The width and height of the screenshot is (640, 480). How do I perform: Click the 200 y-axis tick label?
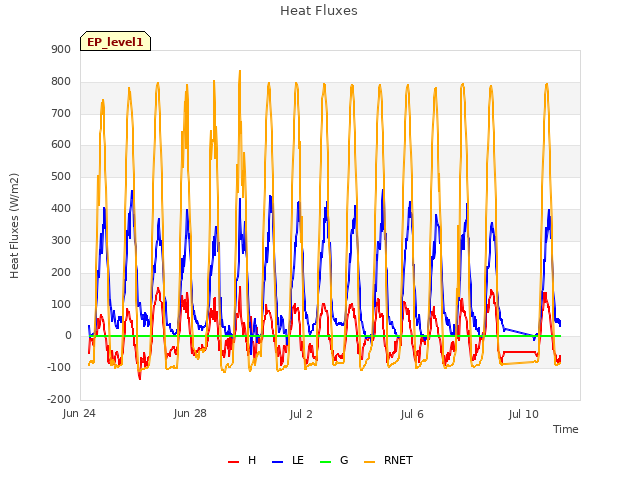[61, 272]
